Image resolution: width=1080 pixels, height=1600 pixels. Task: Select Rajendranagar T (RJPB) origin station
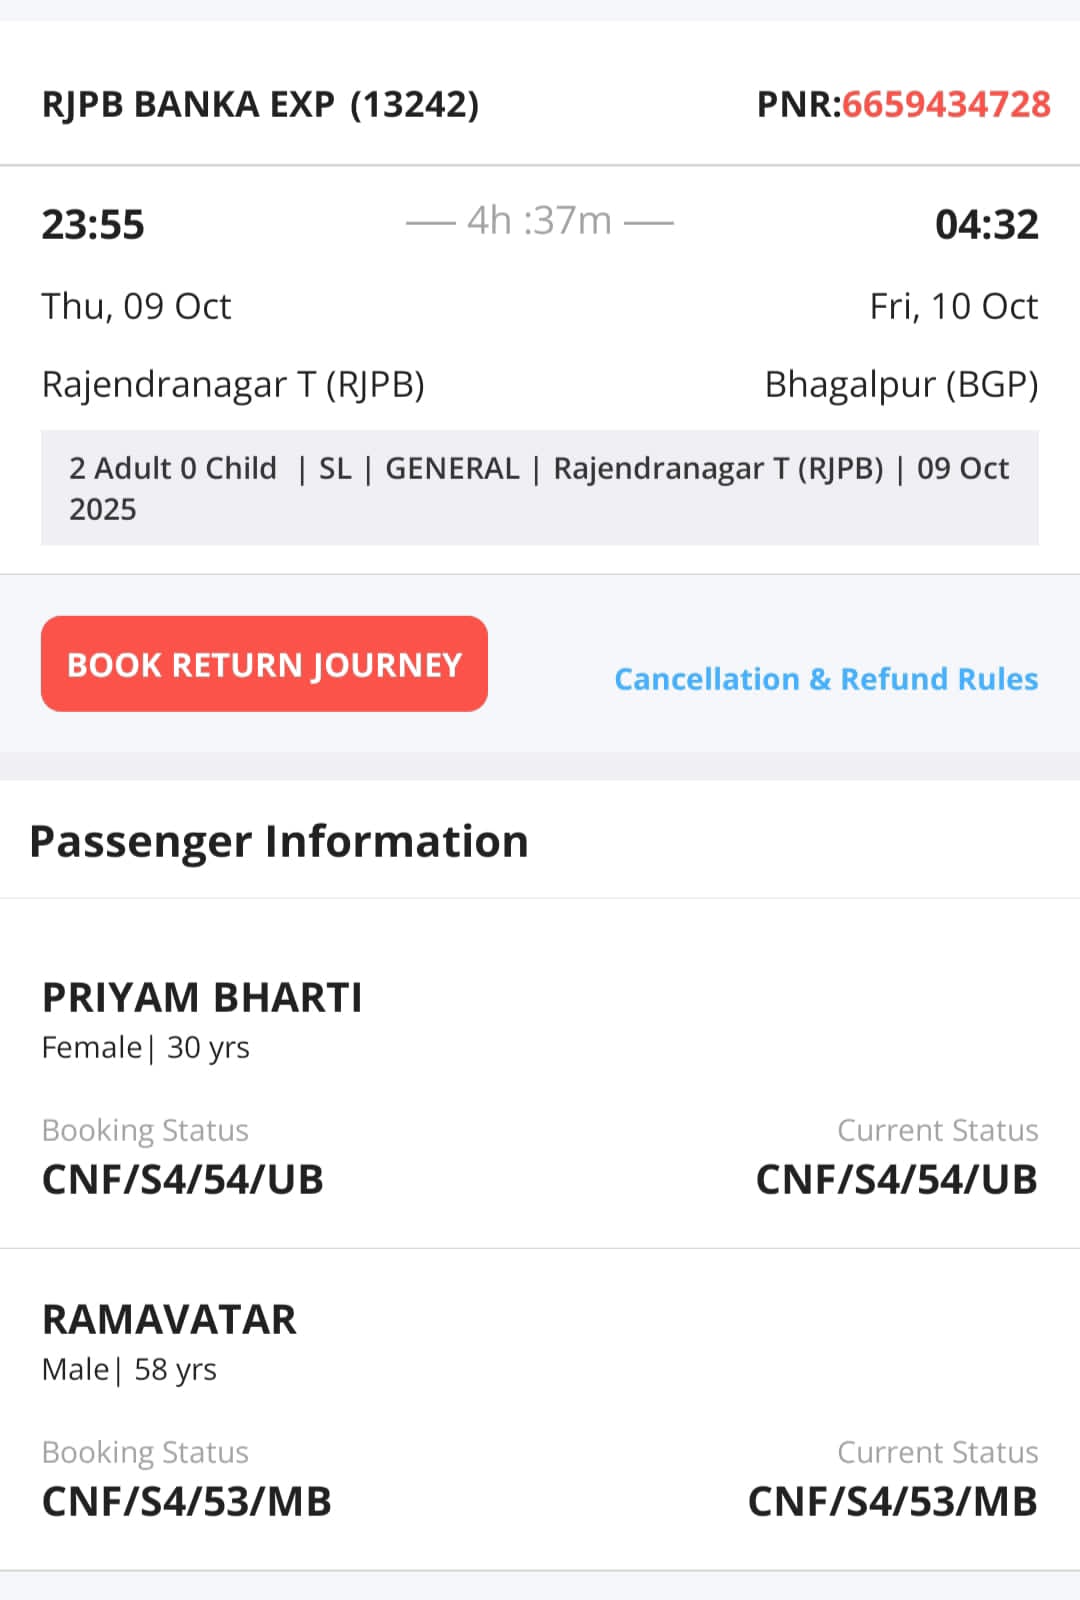233,384
